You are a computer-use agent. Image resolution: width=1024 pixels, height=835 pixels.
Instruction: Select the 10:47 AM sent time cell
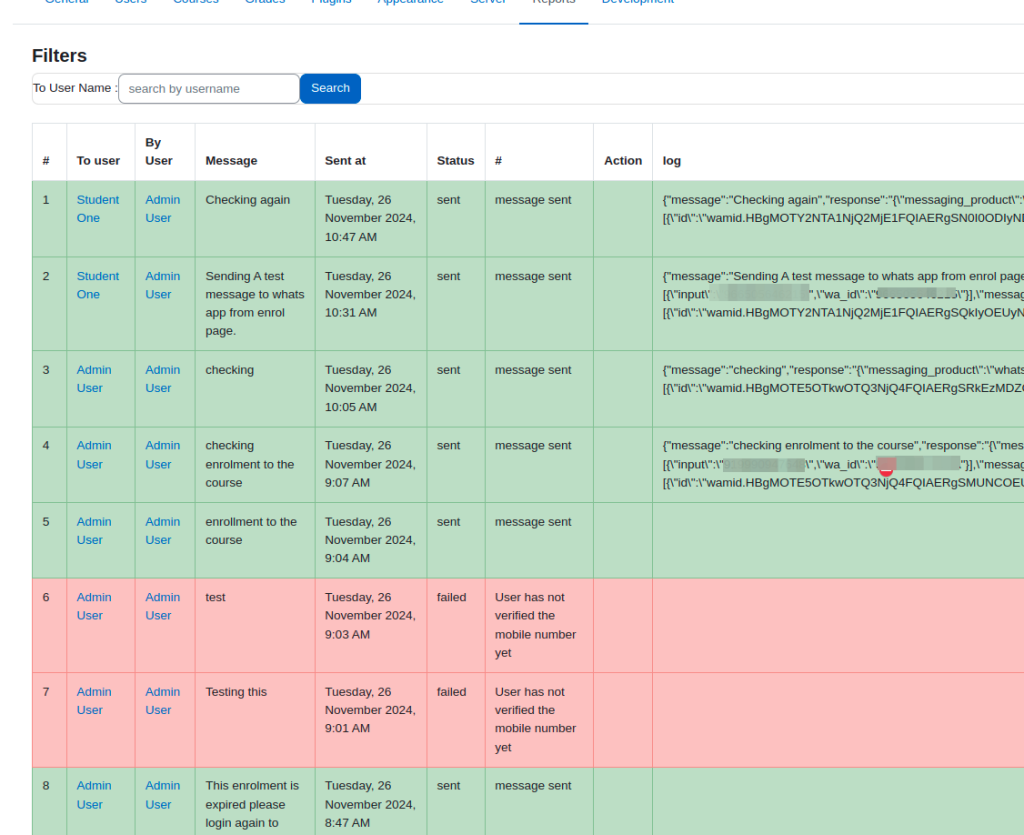[370, 219]
